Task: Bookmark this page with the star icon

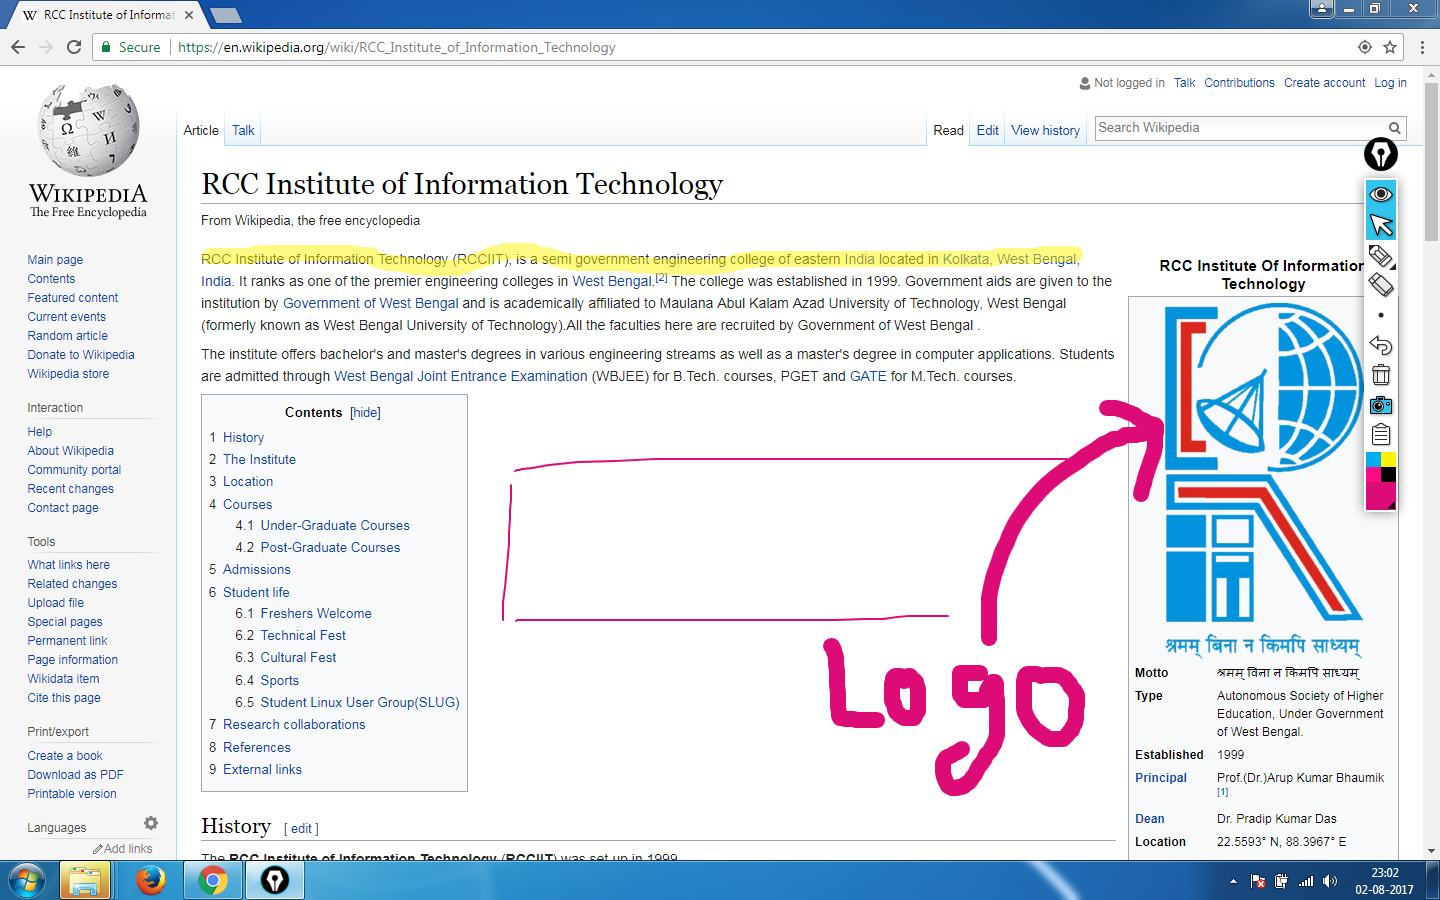Action: (1390, 47)
